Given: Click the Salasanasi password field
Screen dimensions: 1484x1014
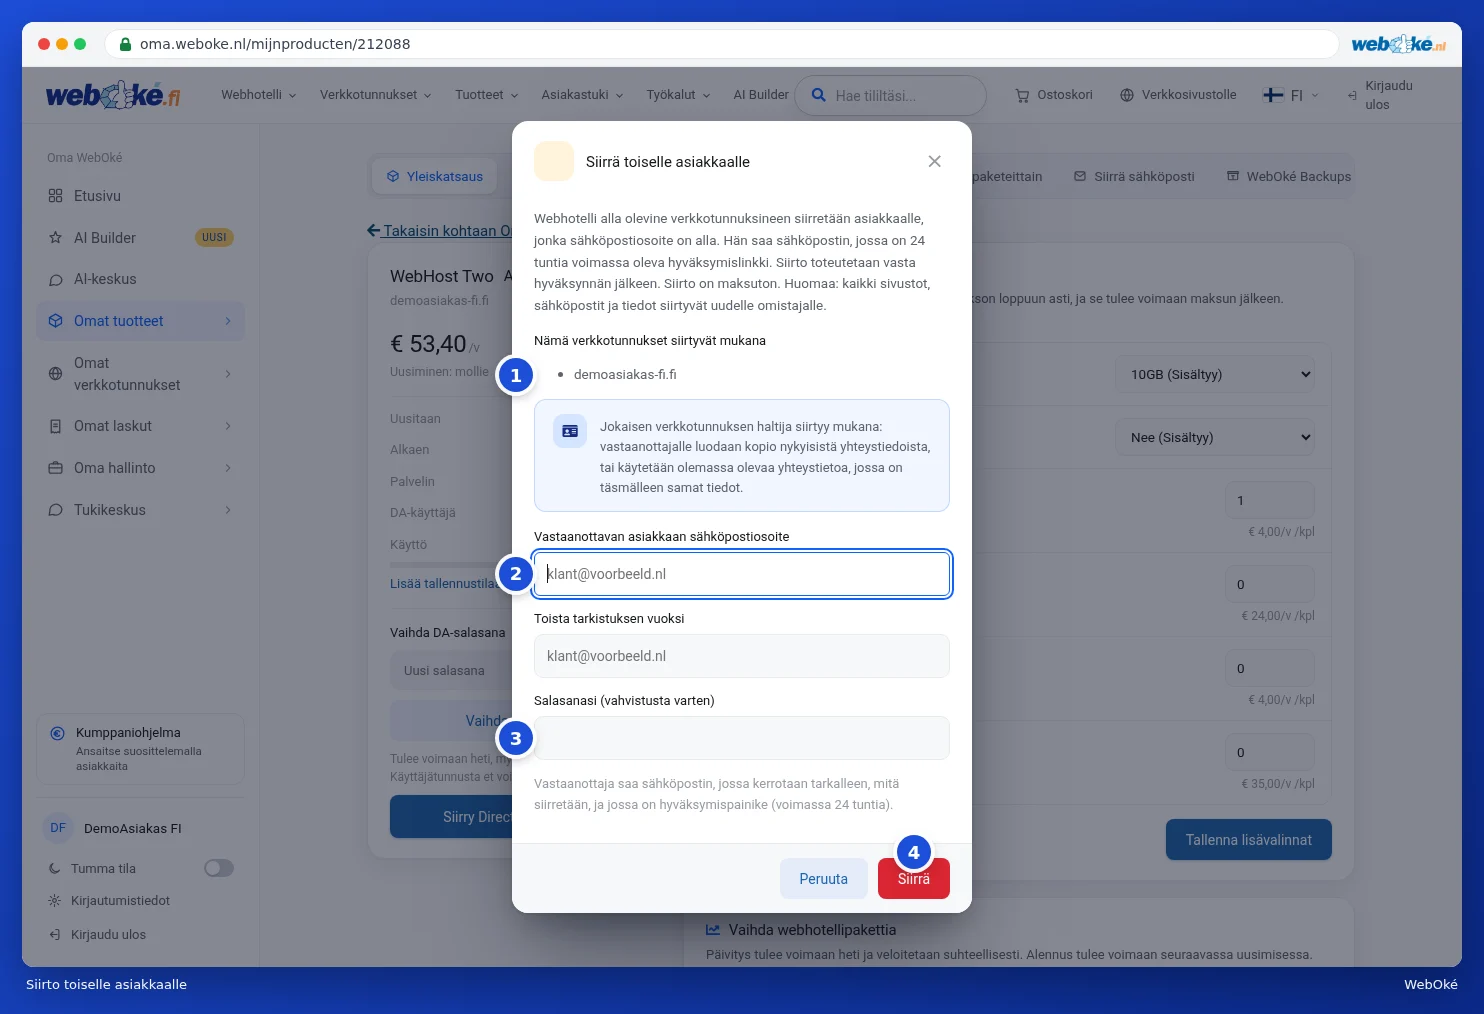Looking at the screenshot, I should [x=742, y=738].
